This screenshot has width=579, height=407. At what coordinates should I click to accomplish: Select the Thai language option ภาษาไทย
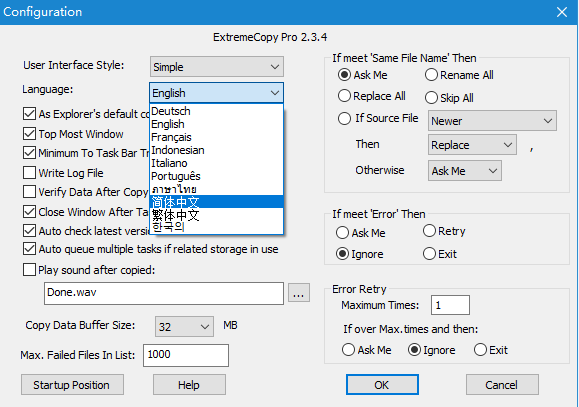[x=217, y=189]
